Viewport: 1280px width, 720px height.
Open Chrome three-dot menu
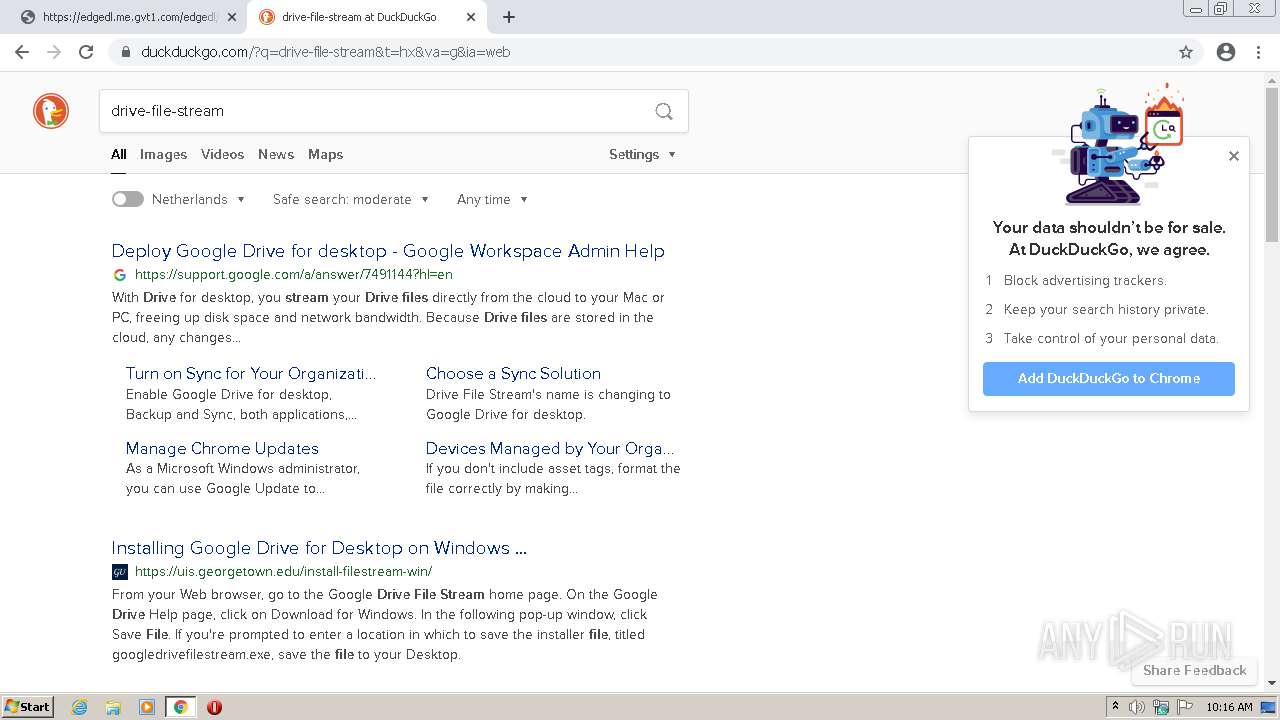[1258, 52]
